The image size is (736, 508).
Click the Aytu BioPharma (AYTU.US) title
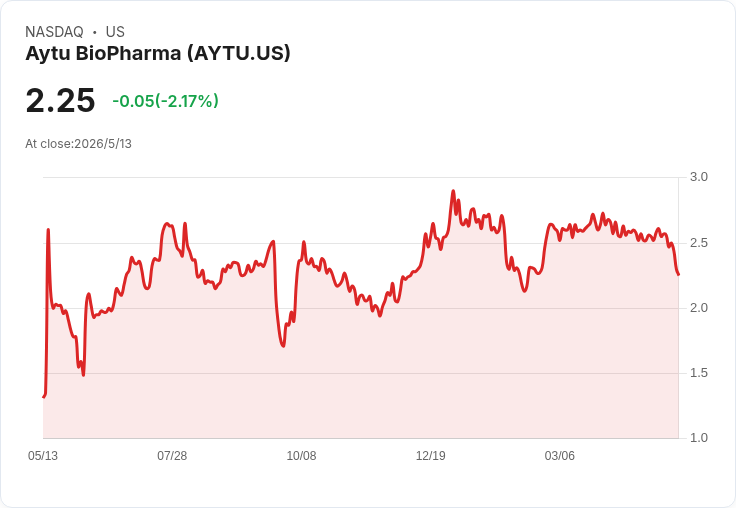click(x=158, y=53)
